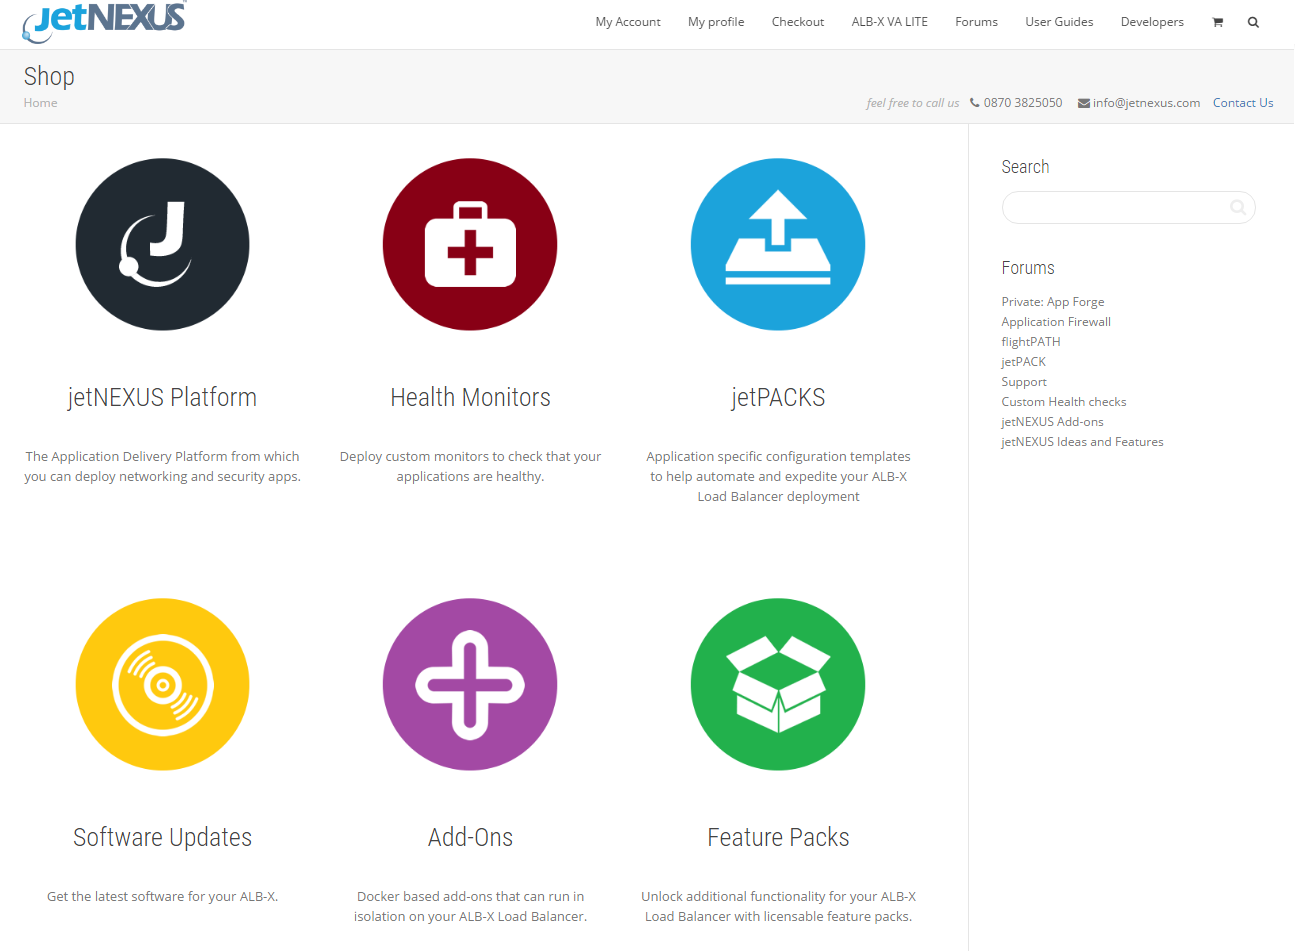Open the jetPACKS title link
The height and width of the screenshot is (952, 1295).
(x=778, y=397)
